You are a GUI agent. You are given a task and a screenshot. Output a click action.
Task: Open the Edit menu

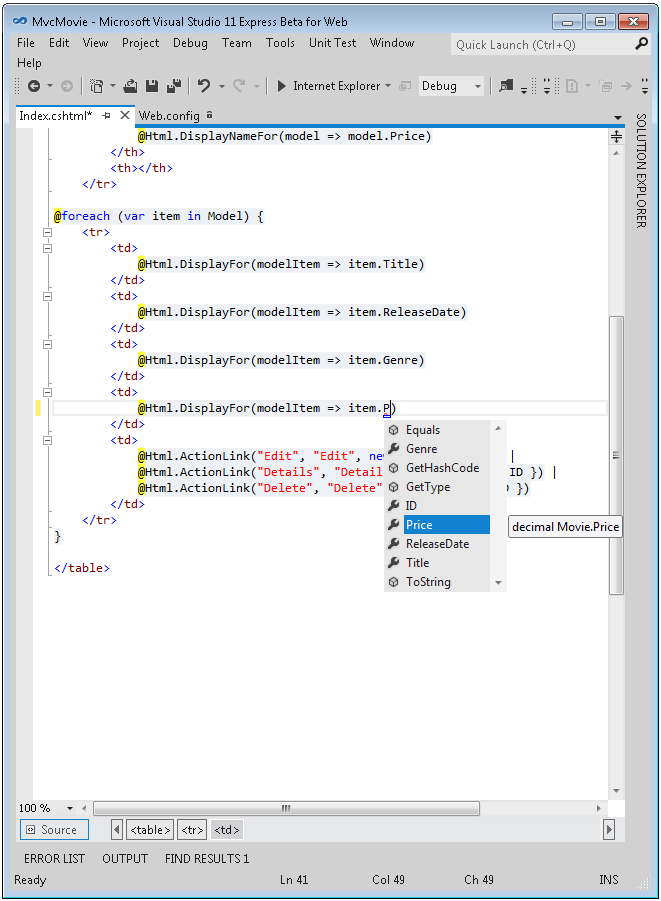(59, 43)
